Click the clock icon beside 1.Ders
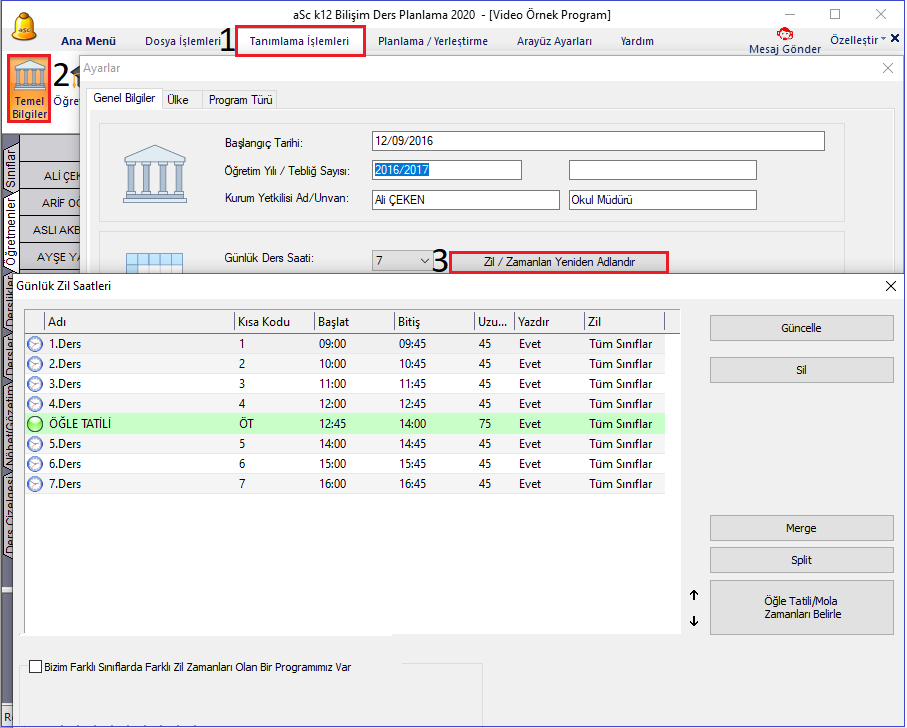 pyautogui.click(x=35, y=344)
